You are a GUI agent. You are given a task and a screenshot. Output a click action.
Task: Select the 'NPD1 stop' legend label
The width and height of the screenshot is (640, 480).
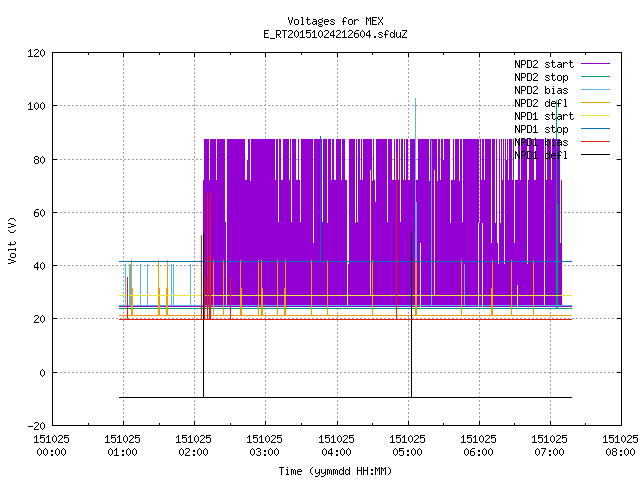click(x=541, y=129)
